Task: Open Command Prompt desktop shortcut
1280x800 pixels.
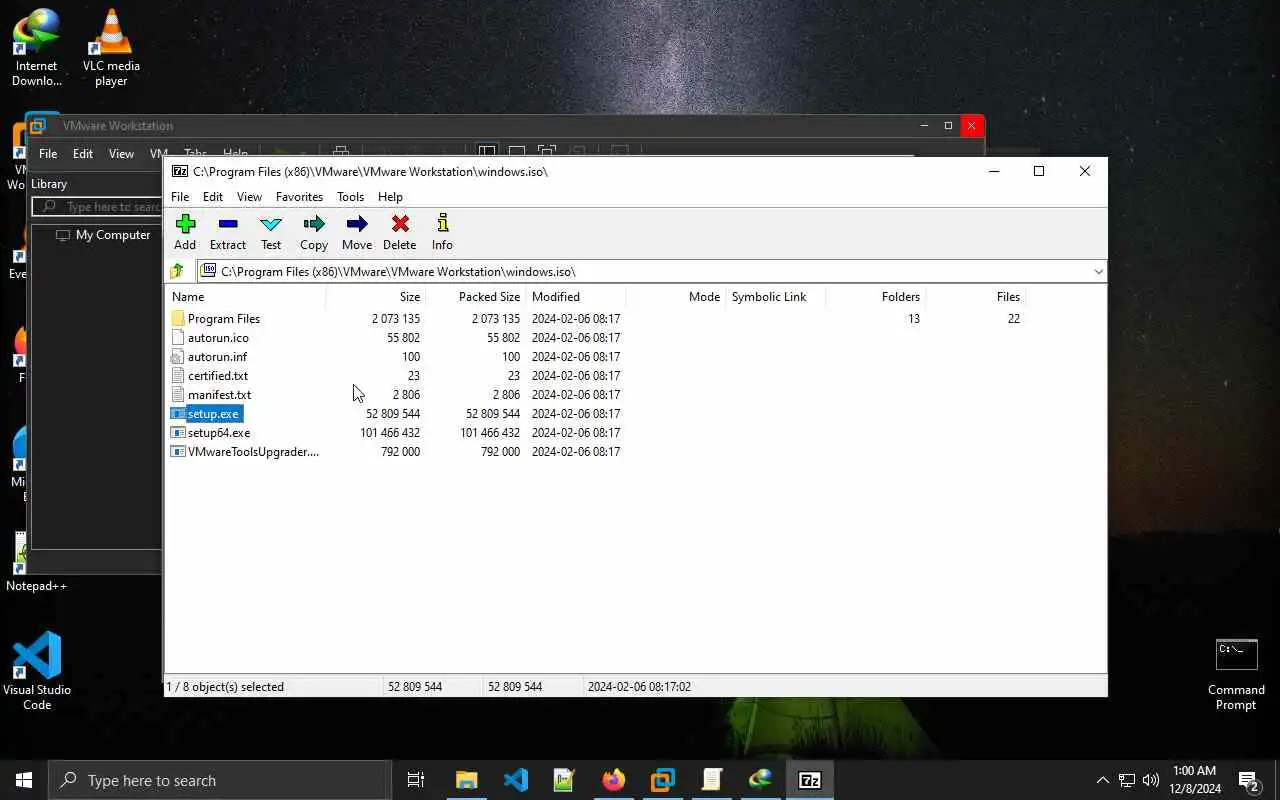Action: [x=1236, y=675]
